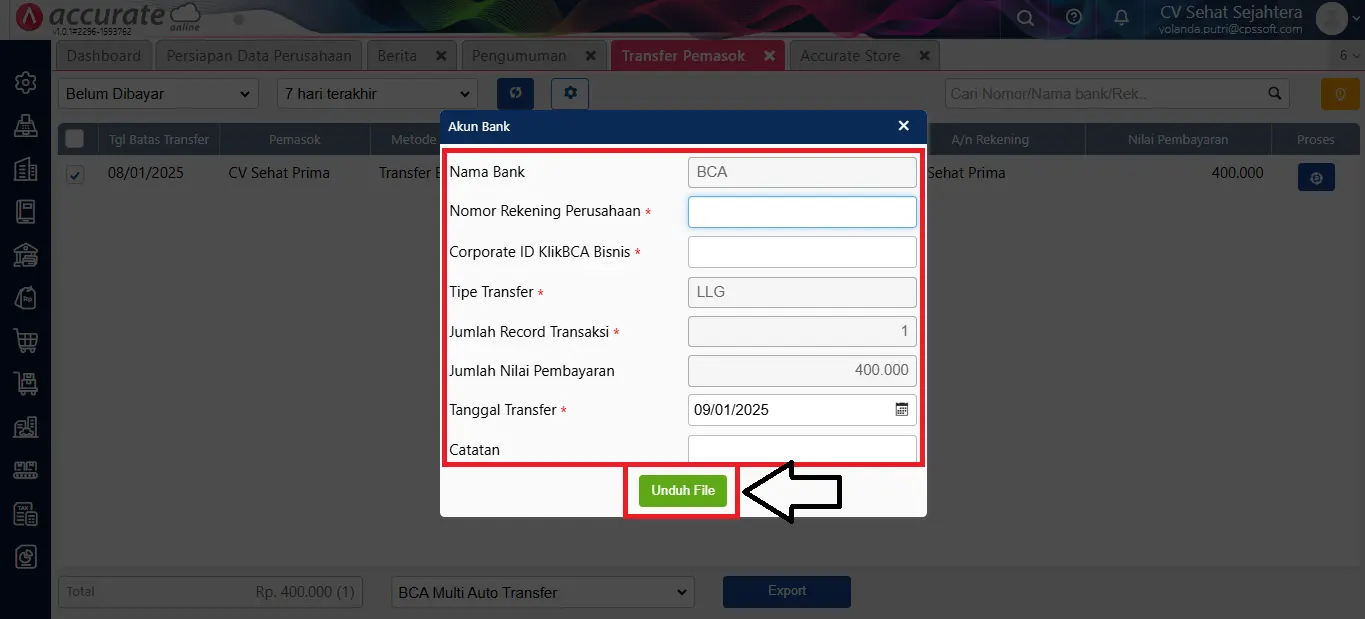Click the refresh button beside date filter
1365x619 pixels.
click(515, 93)
